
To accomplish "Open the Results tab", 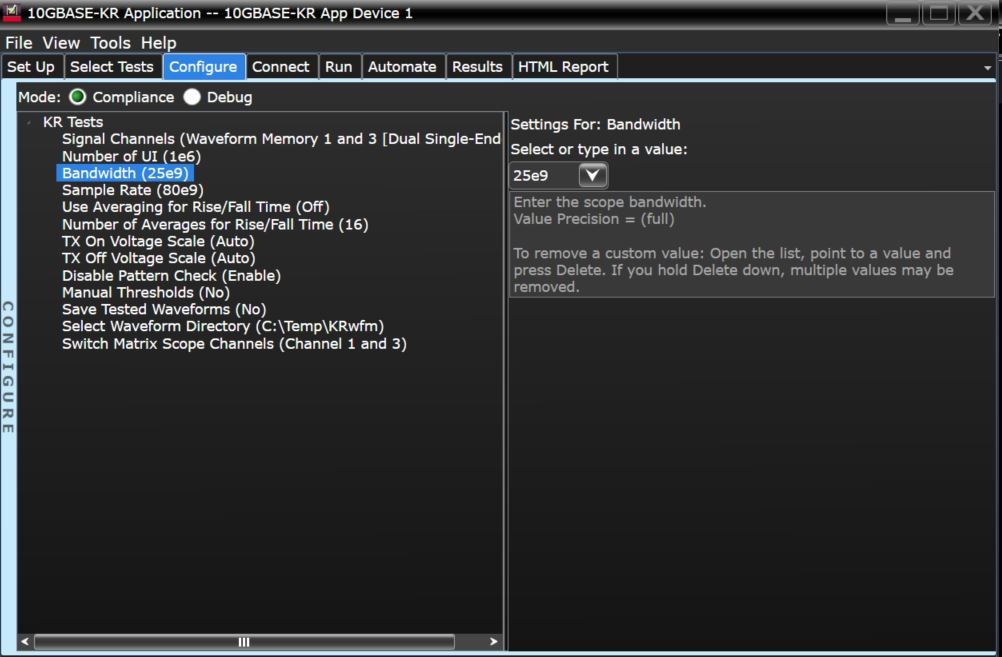I will point(477,66).
